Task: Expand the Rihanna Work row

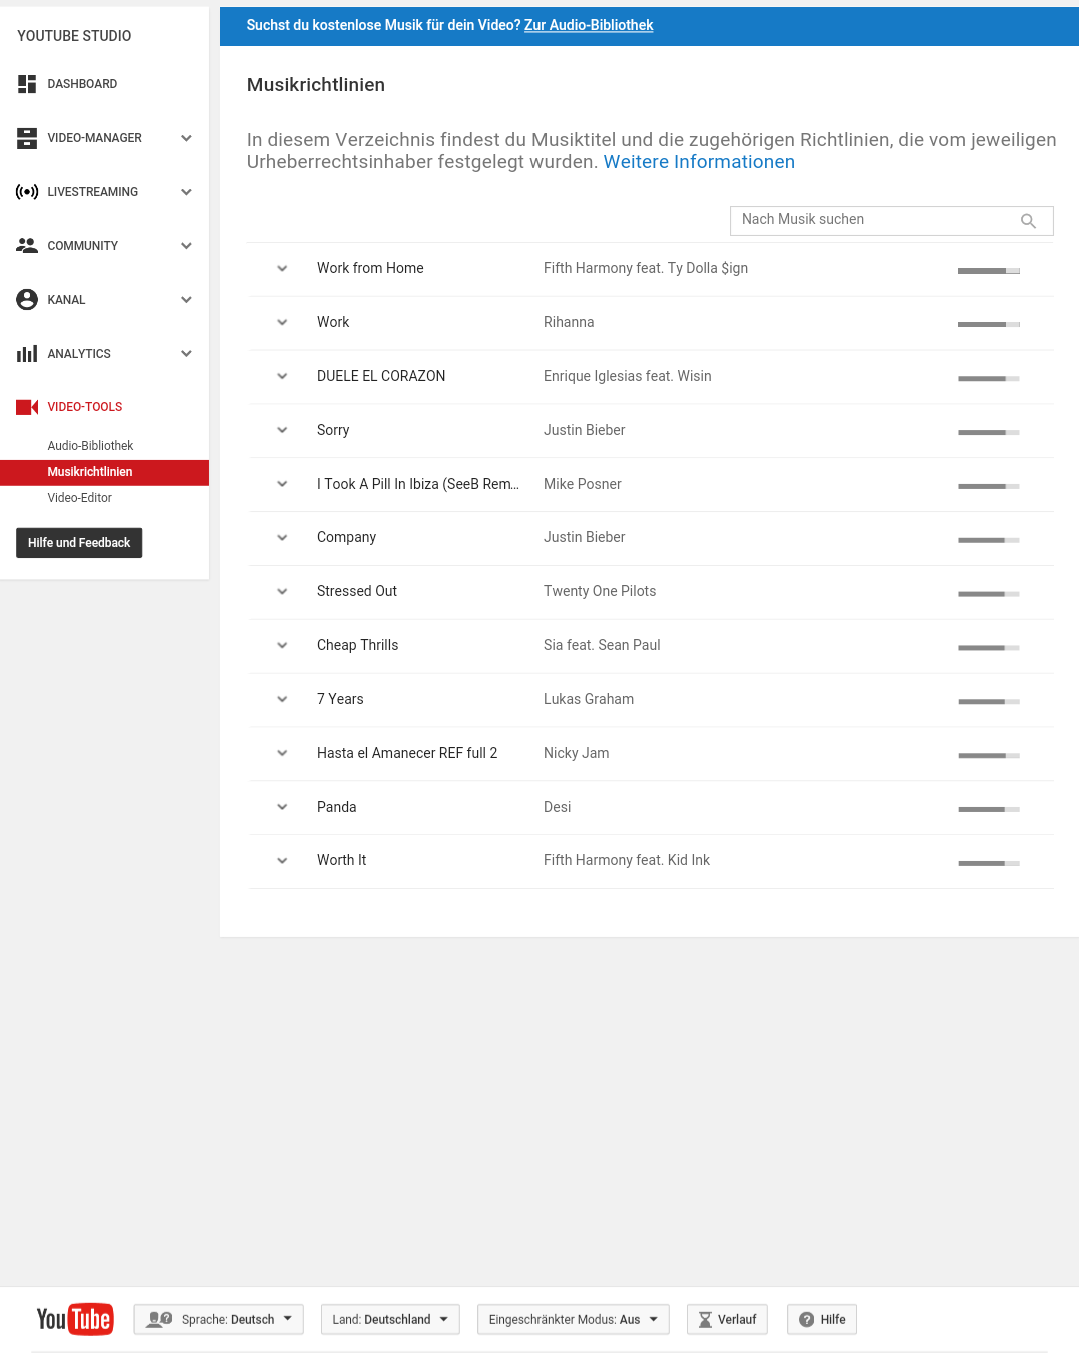Action: coord(282,322)
